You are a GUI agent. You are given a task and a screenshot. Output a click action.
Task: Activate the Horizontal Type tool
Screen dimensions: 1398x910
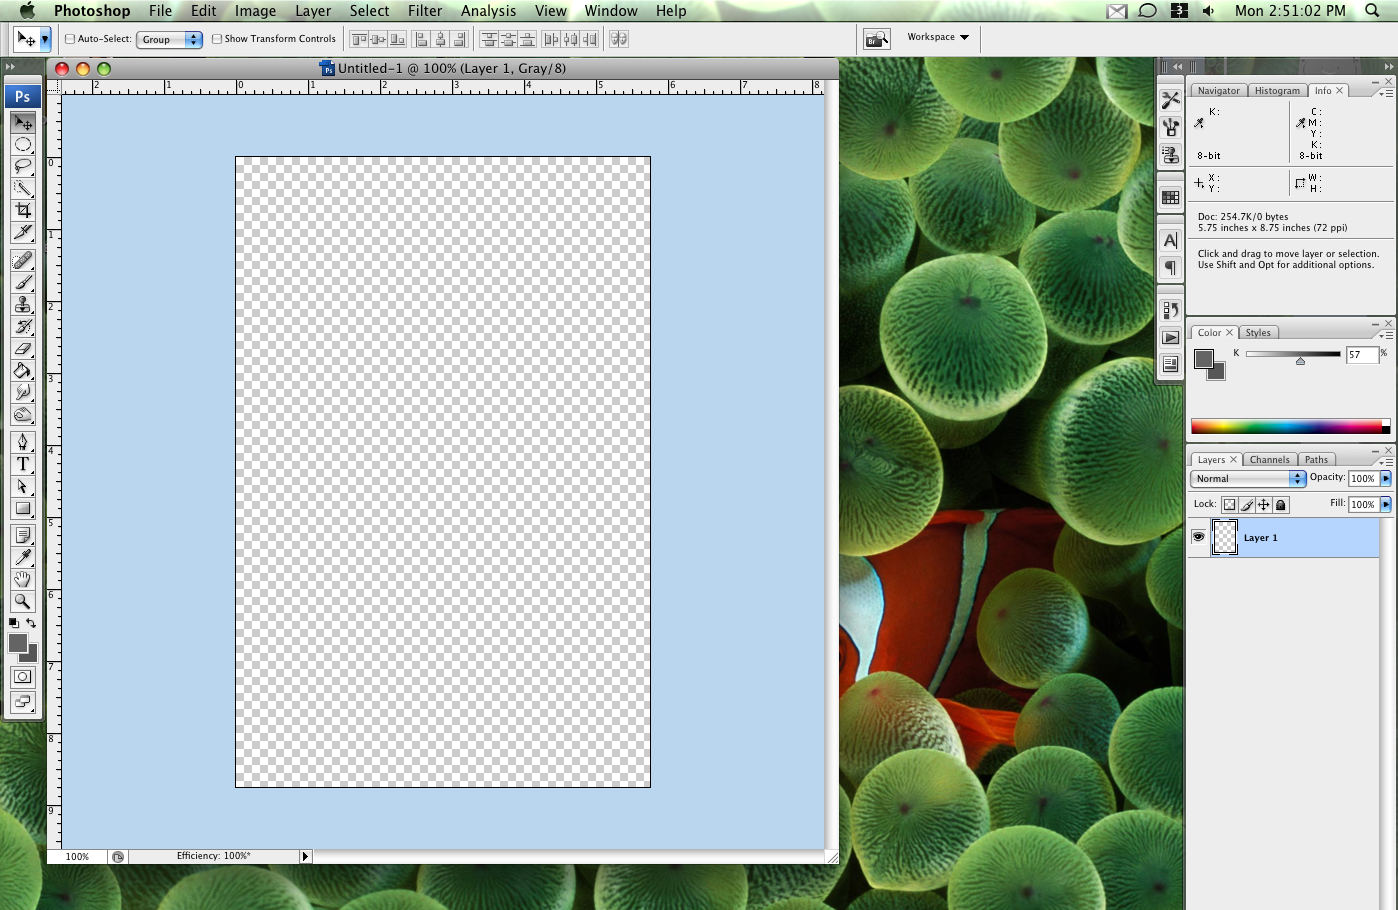coord(23,464)
